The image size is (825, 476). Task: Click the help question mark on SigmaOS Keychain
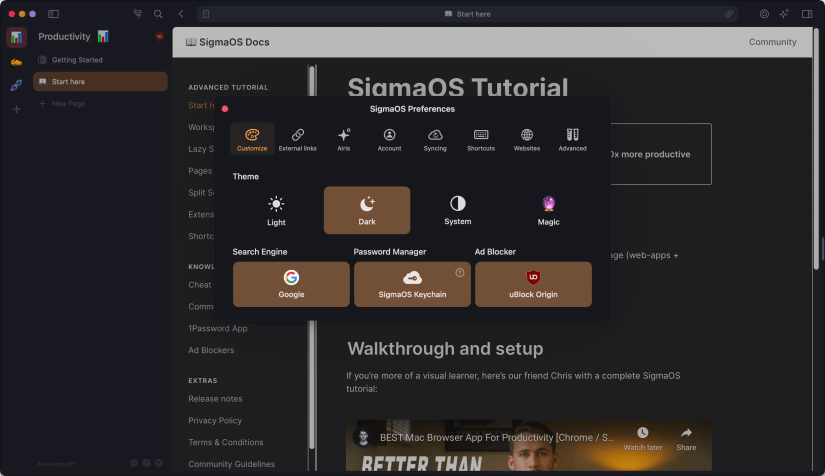click(460, 272)
